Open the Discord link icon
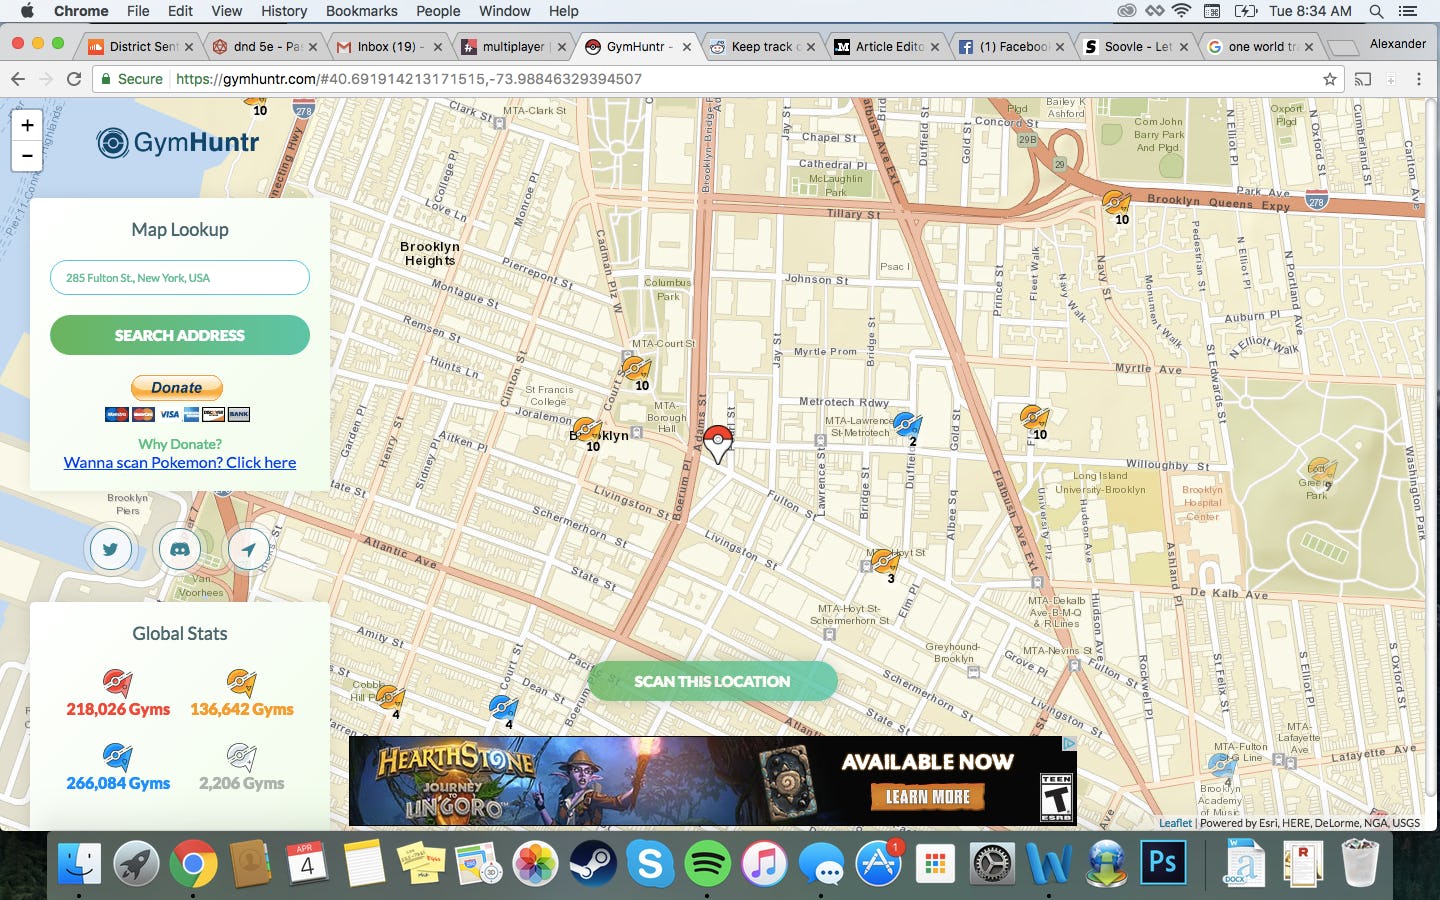This screenshot has width=1440, height=900. pyautogui.click(x=180, y=549)
